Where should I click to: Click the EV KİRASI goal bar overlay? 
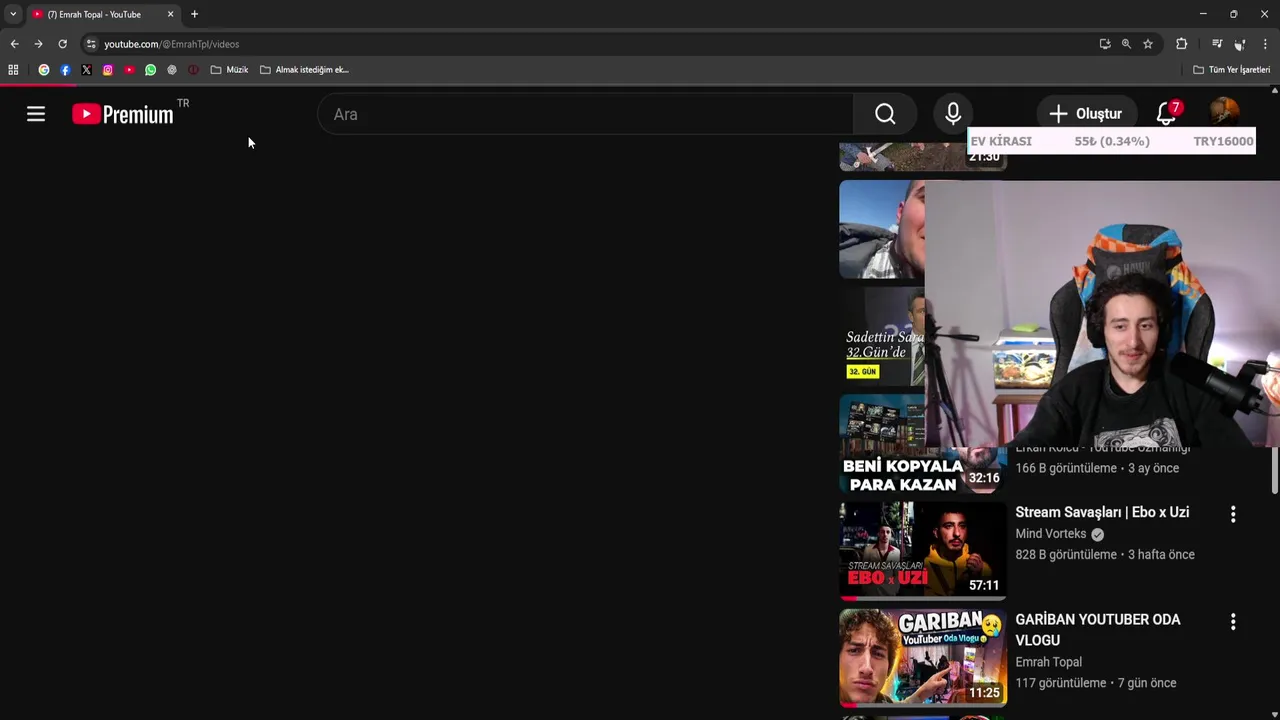click(x=1111, y=141)
